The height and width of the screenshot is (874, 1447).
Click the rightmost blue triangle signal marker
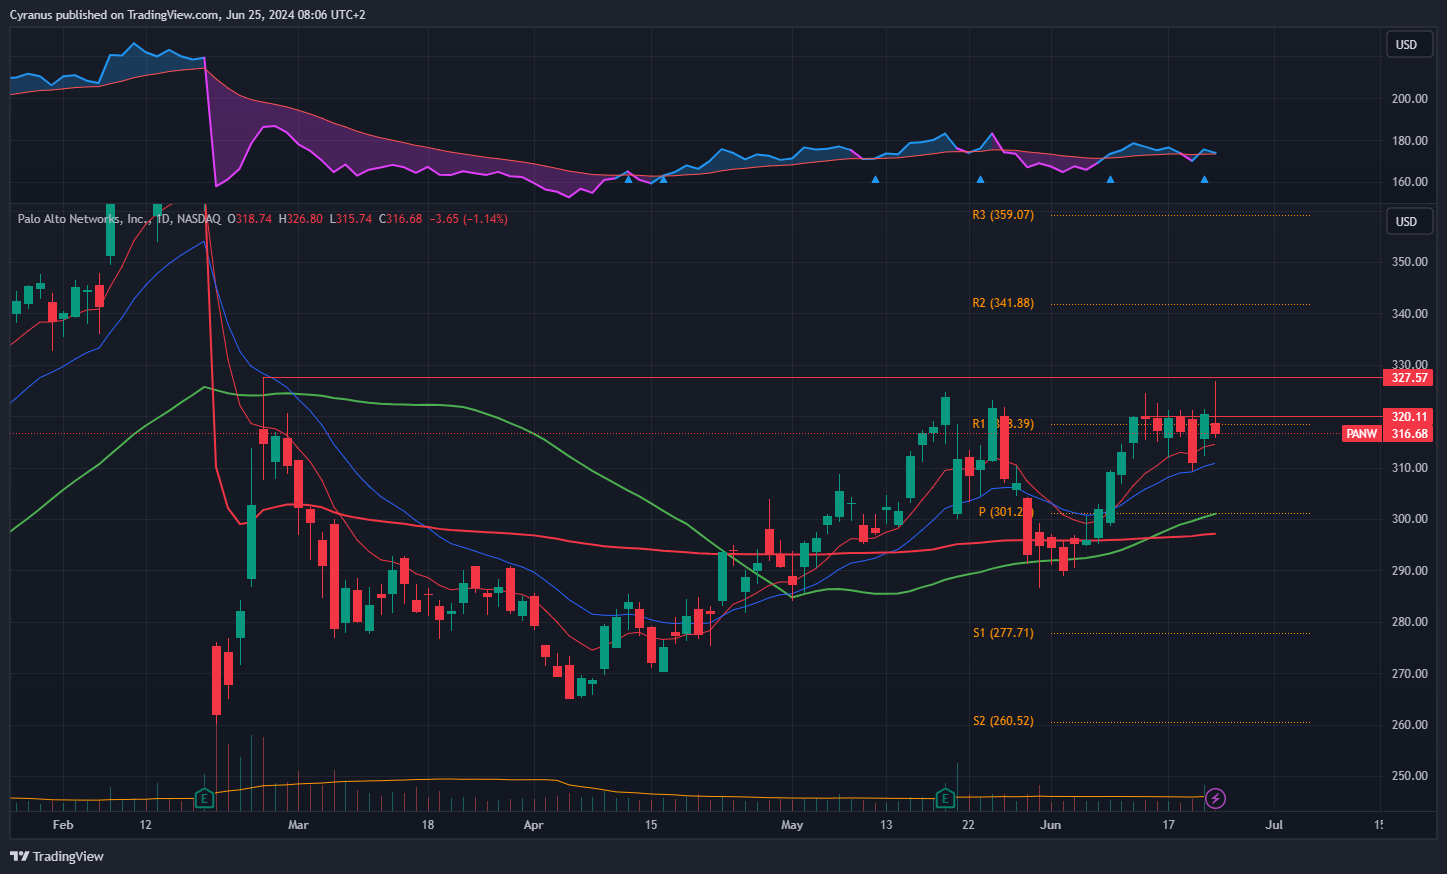tap(1204, 180)
